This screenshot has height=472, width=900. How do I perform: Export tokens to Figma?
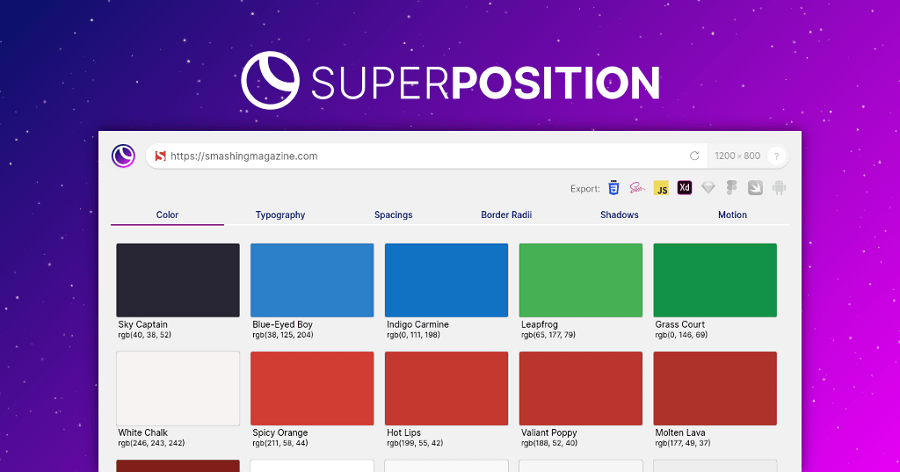[x=732, y=188]
